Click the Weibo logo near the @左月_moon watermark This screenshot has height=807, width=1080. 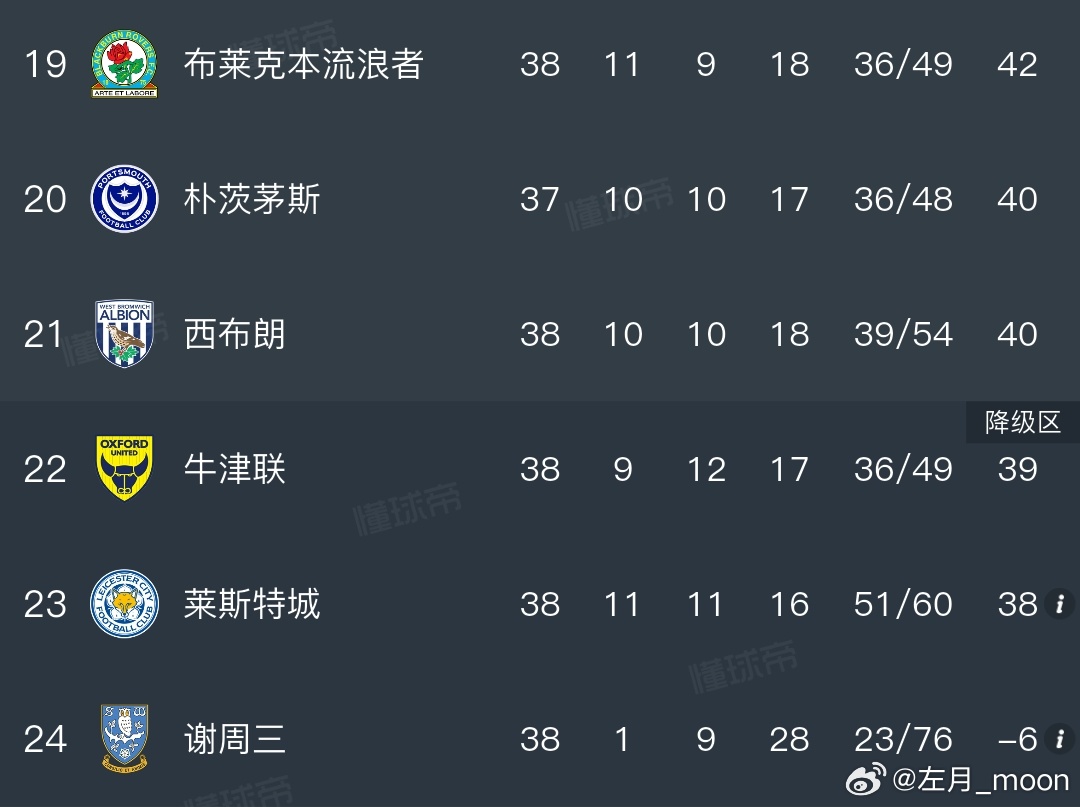[x=866, y=780]
